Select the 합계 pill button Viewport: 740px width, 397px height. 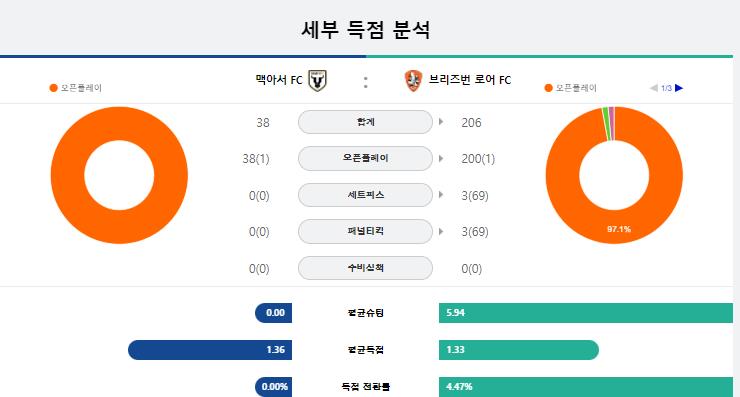[365, 122]
